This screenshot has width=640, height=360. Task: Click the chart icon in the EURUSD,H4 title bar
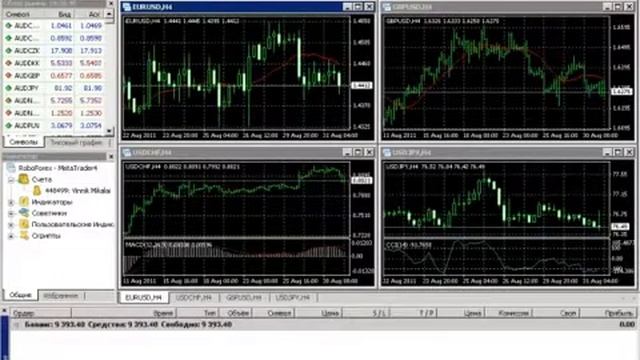(x=127, y=7)
